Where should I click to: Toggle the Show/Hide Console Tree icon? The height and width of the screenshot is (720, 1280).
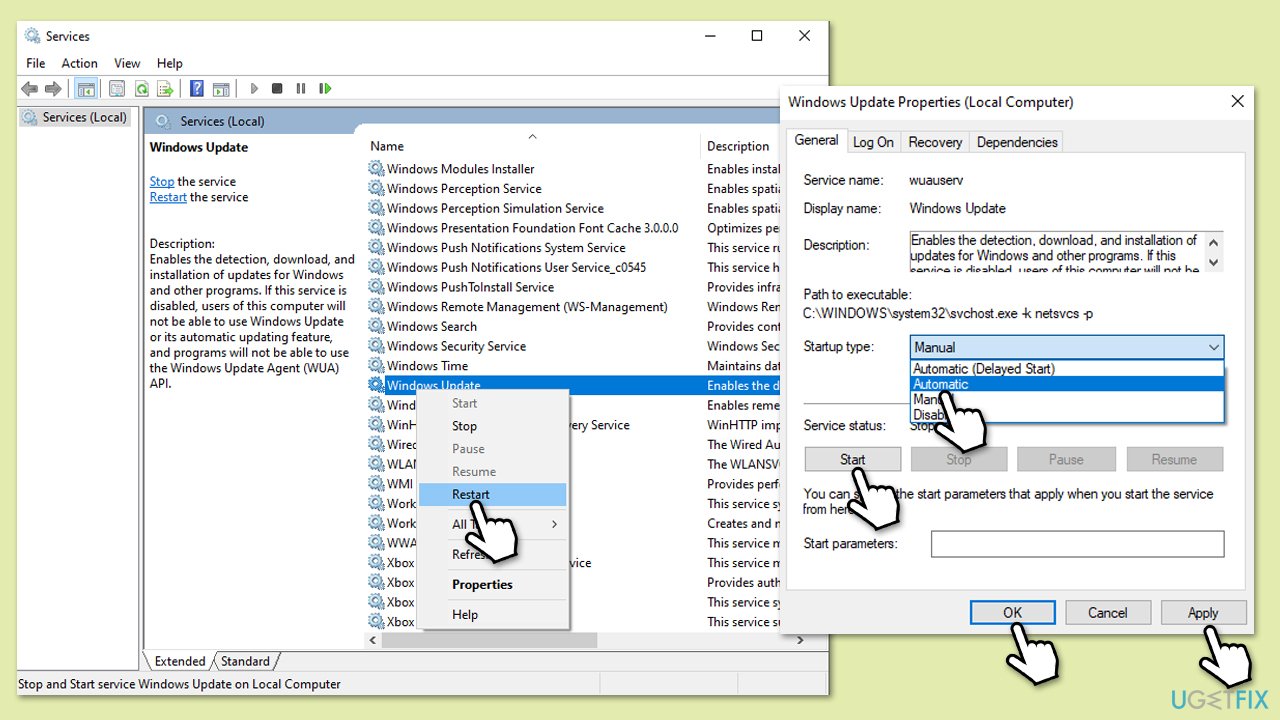point(86,89)
